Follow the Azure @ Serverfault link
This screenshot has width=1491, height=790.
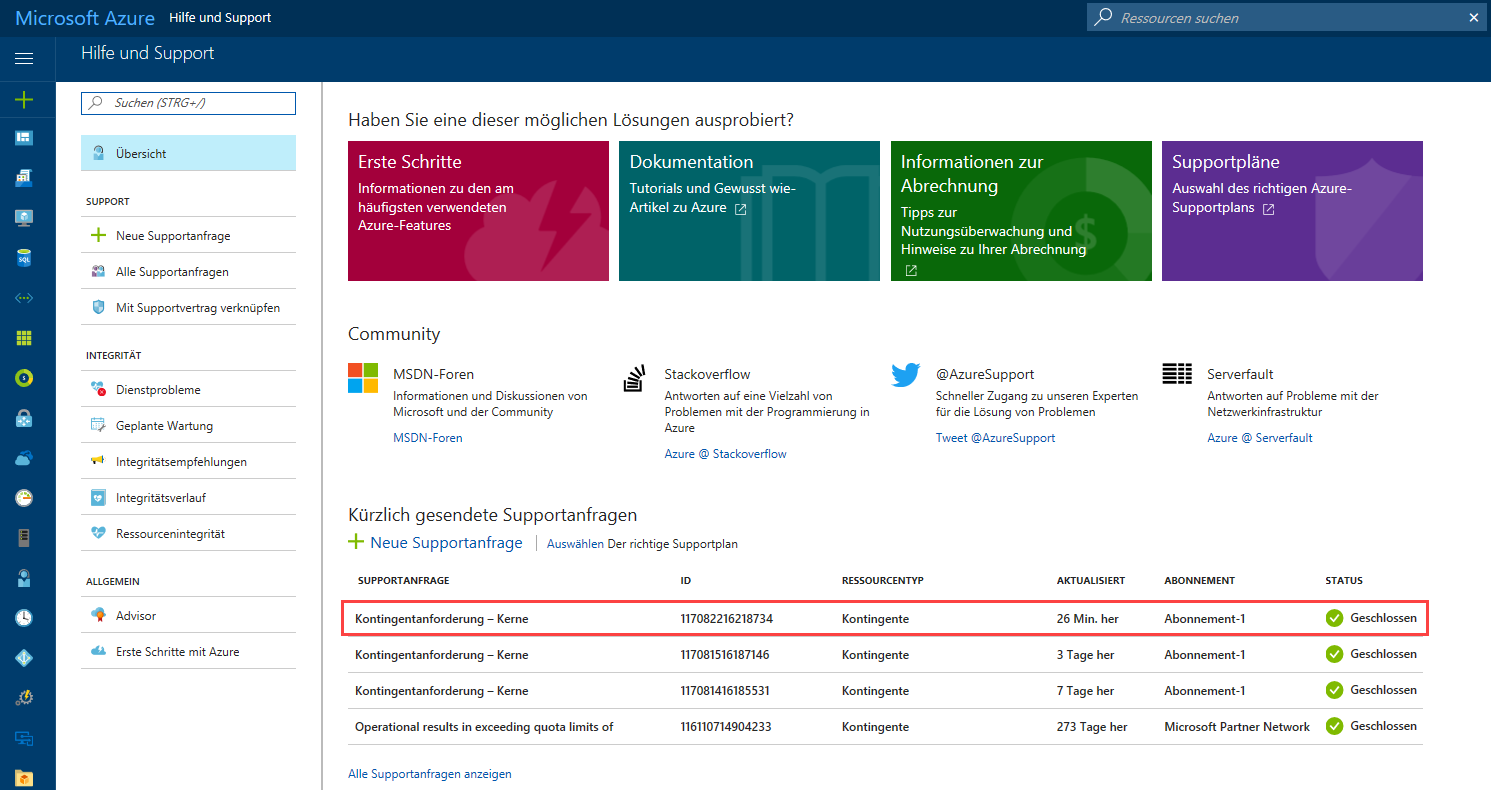(1260, 438)
